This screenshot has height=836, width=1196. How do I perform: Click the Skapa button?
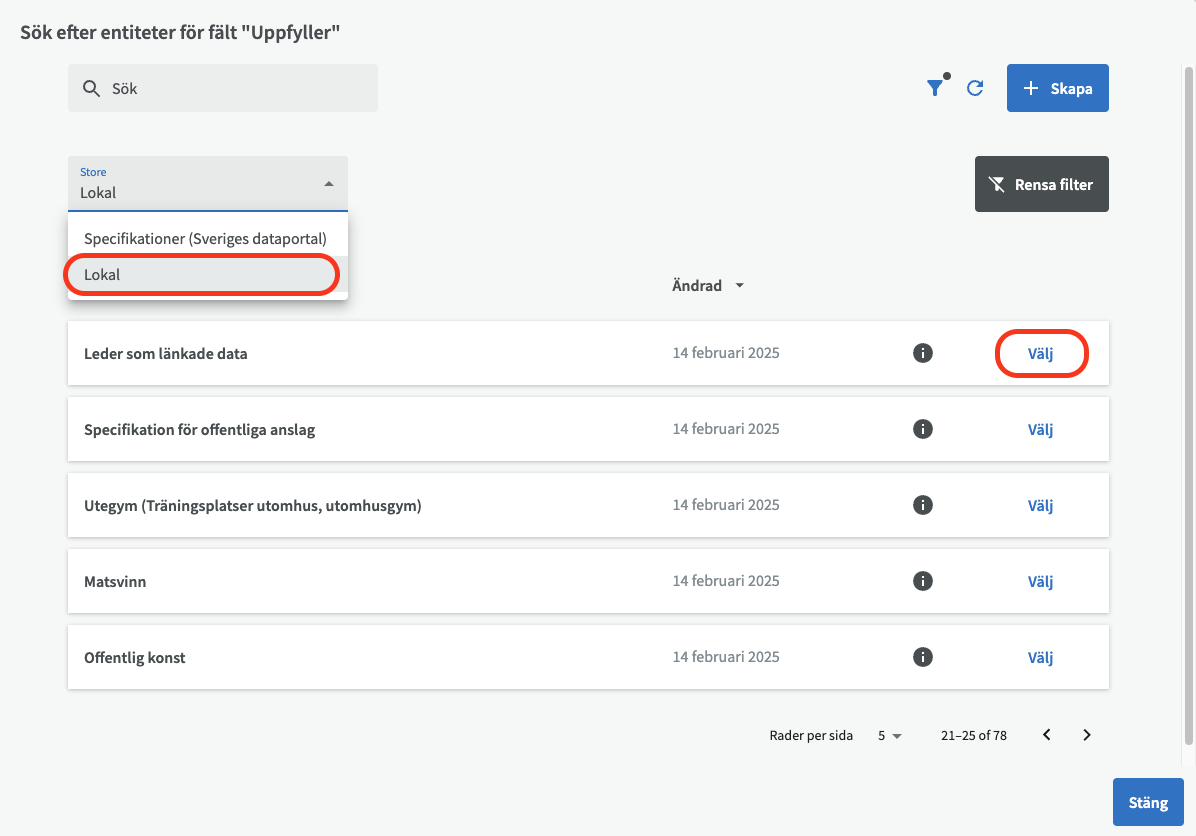point(1057,89)
